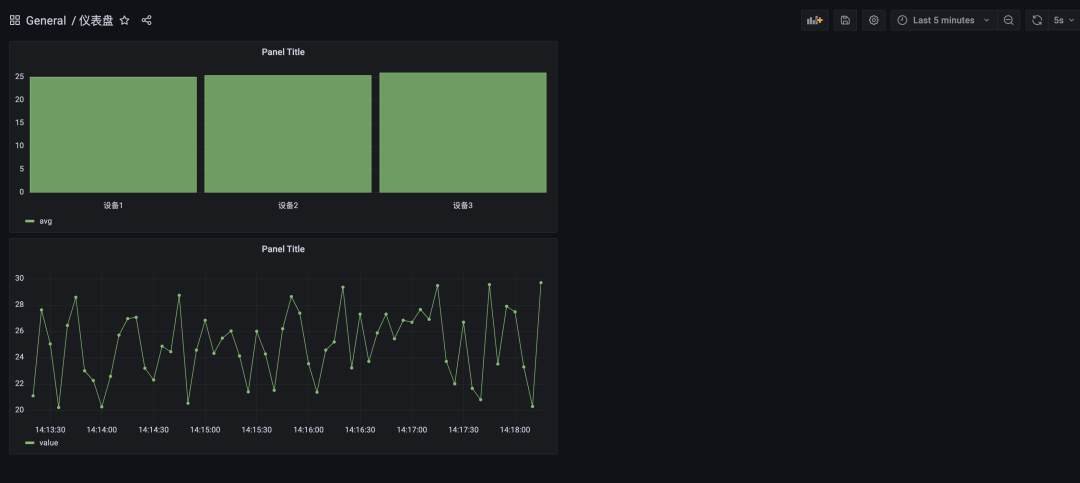The image size is (1080, 483).
Task: Open the line chart Panel Title menu
Action: tap(283, 249)
